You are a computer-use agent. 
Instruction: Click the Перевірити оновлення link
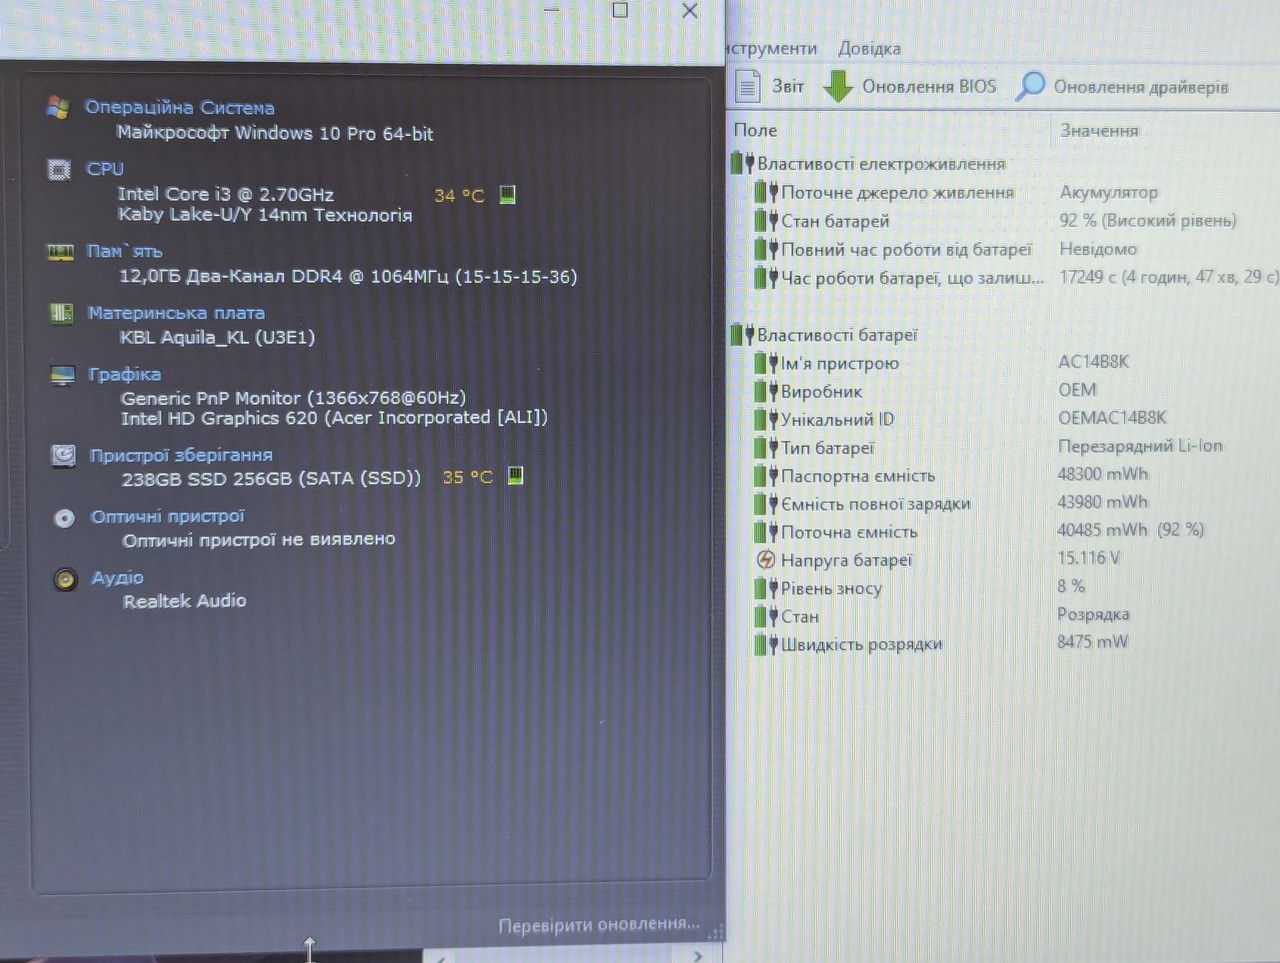click(599, 925)
